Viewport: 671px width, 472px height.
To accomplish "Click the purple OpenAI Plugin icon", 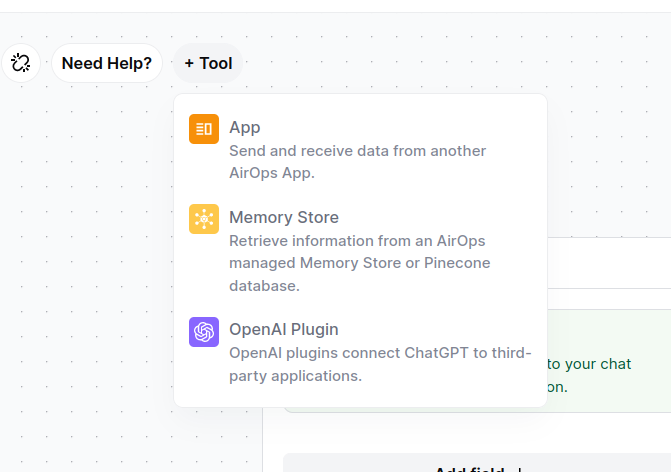I will pyautogui.click(x=204, y=332).
